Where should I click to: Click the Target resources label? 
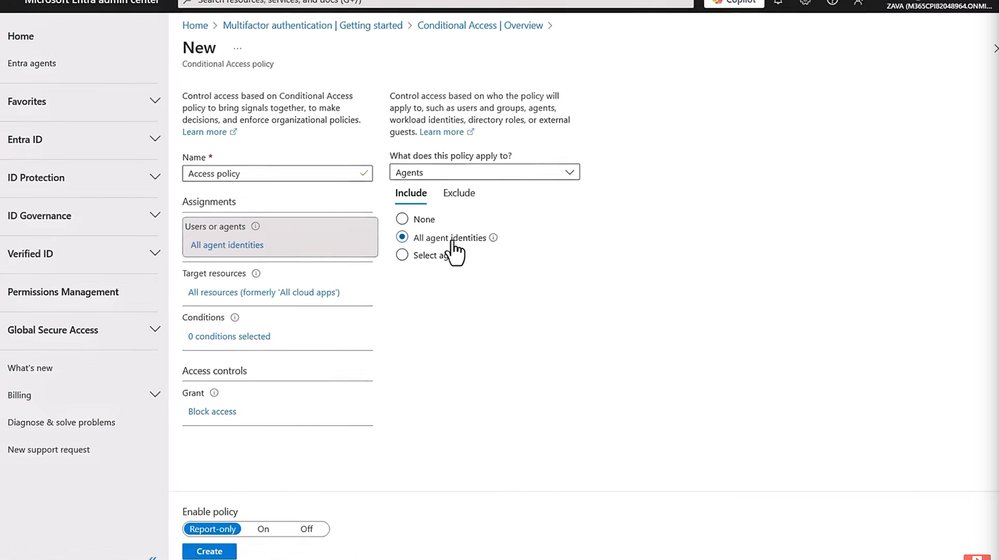tap(214, 273)
